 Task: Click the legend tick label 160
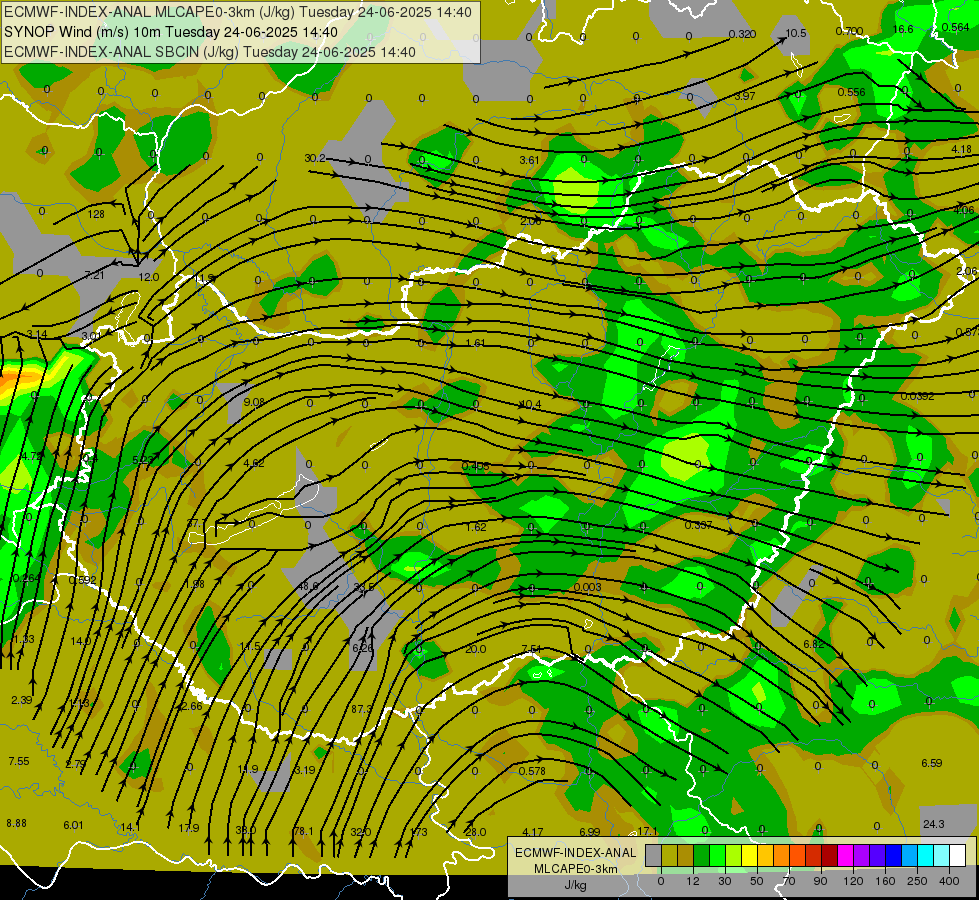[885, 881]
